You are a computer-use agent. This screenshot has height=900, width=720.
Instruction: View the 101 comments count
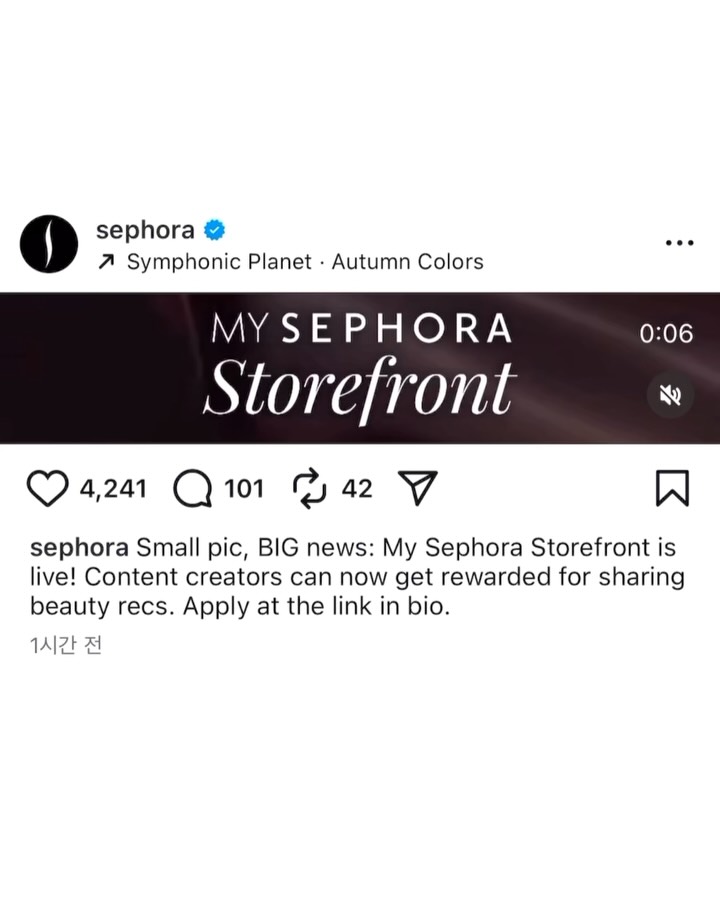243,488
